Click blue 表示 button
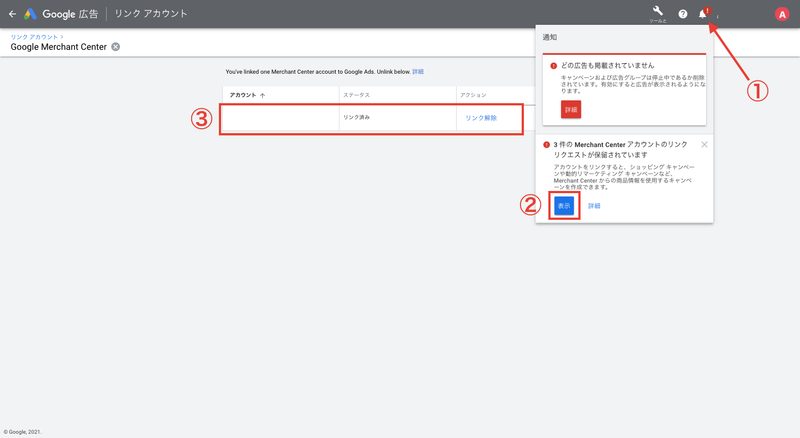This screenshot has height=438, width=800. coord(564,206)
